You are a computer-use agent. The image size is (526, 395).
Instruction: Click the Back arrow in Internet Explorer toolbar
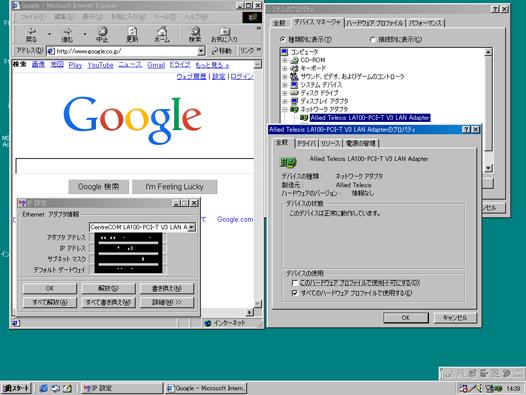click(x=32, y=32)
